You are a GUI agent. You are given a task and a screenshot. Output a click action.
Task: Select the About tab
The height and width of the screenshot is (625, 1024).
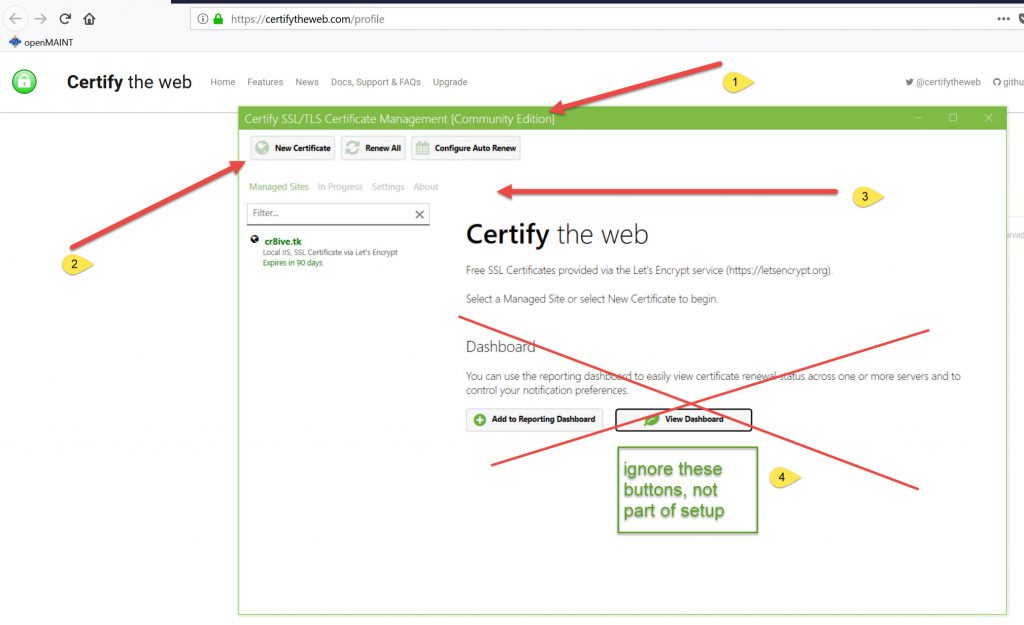(426, 187)
